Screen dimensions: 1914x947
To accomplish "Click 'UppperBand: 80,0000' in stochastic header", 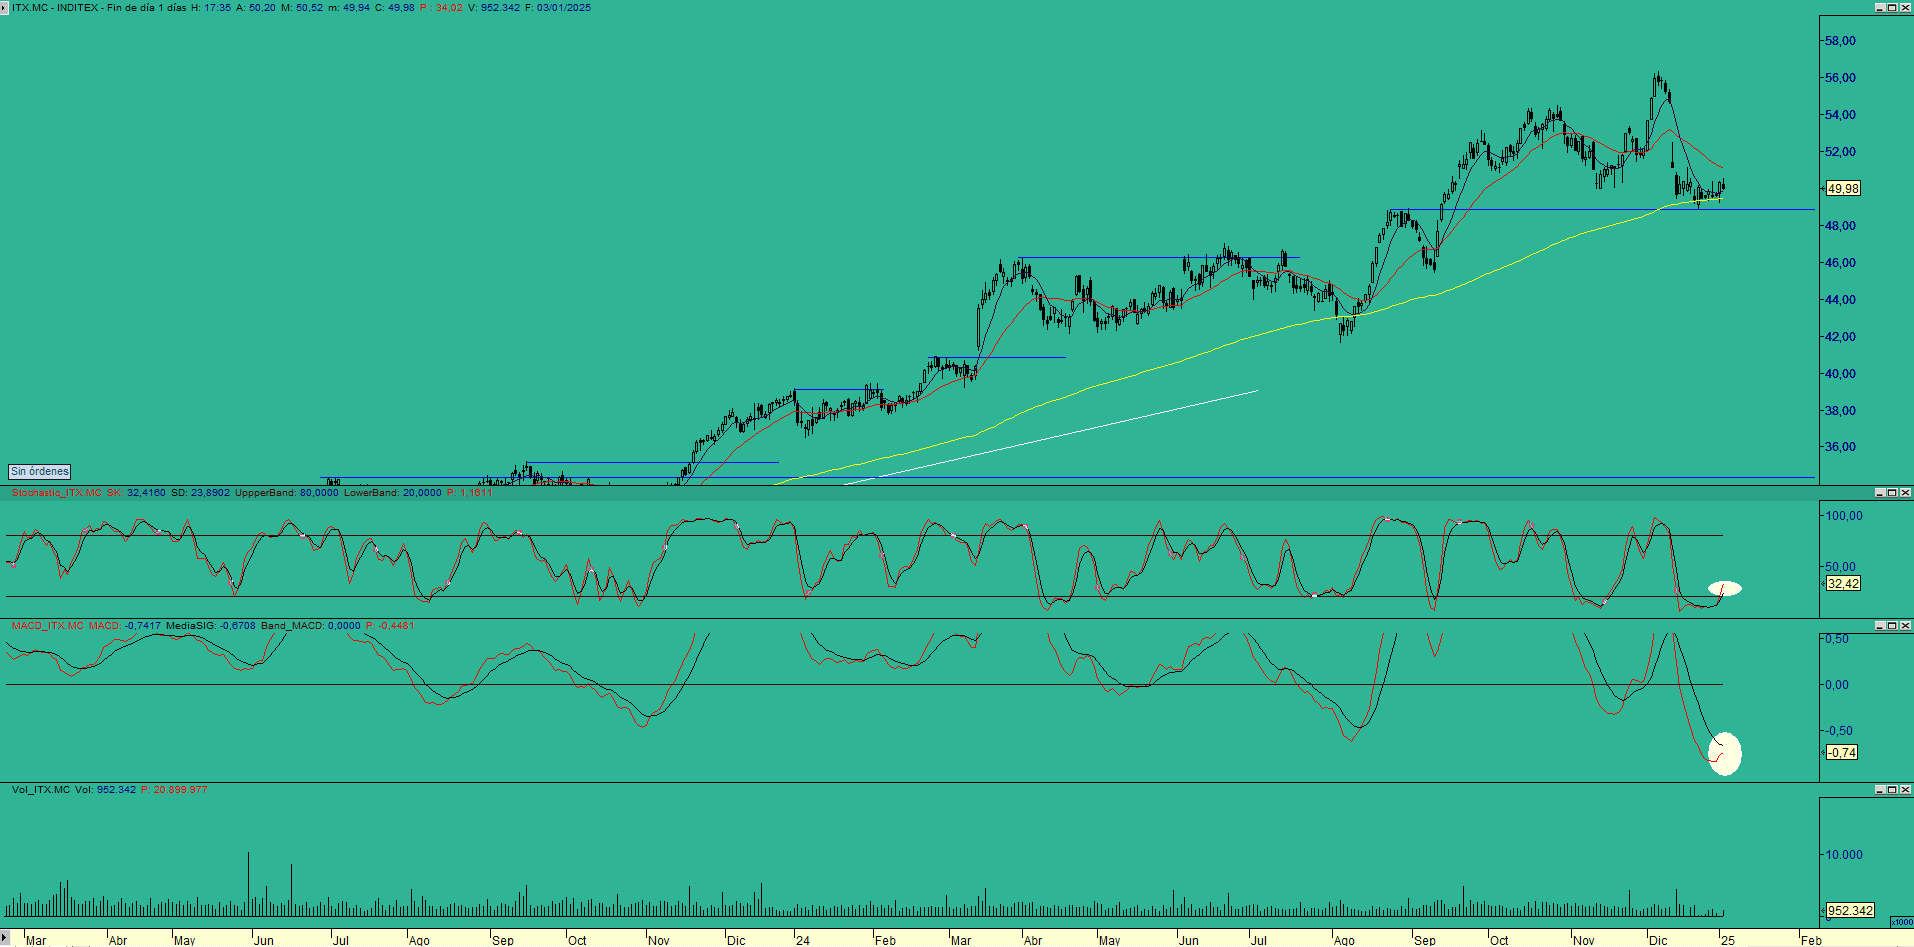I will pos(287,492).
